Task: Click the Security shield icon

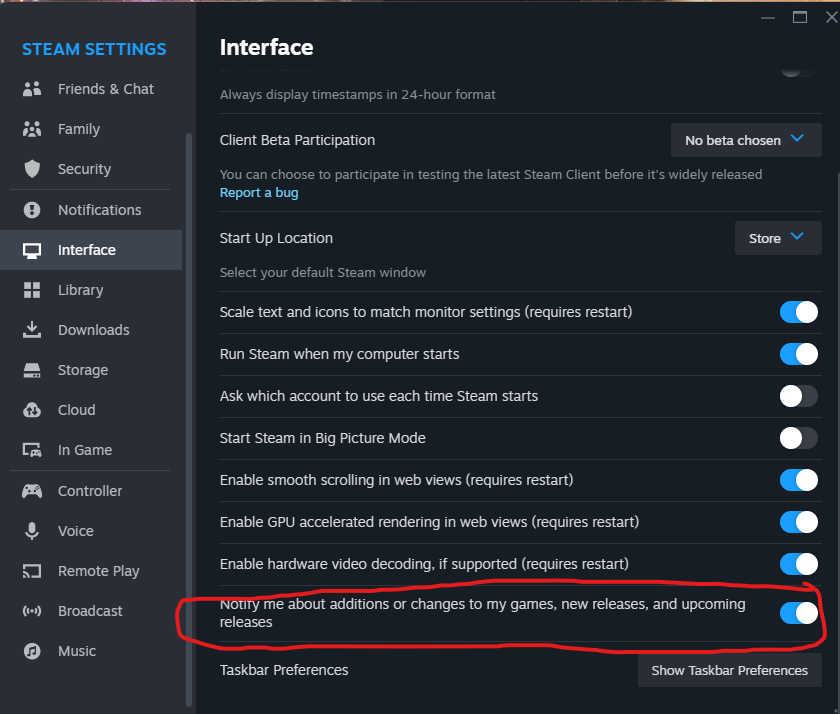Action: [32, 169]
